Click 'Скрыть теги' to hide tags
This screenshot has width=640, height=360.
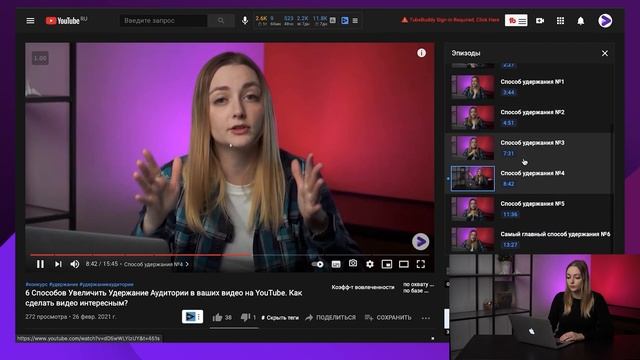pyautogui.click(x=280, y=318)
